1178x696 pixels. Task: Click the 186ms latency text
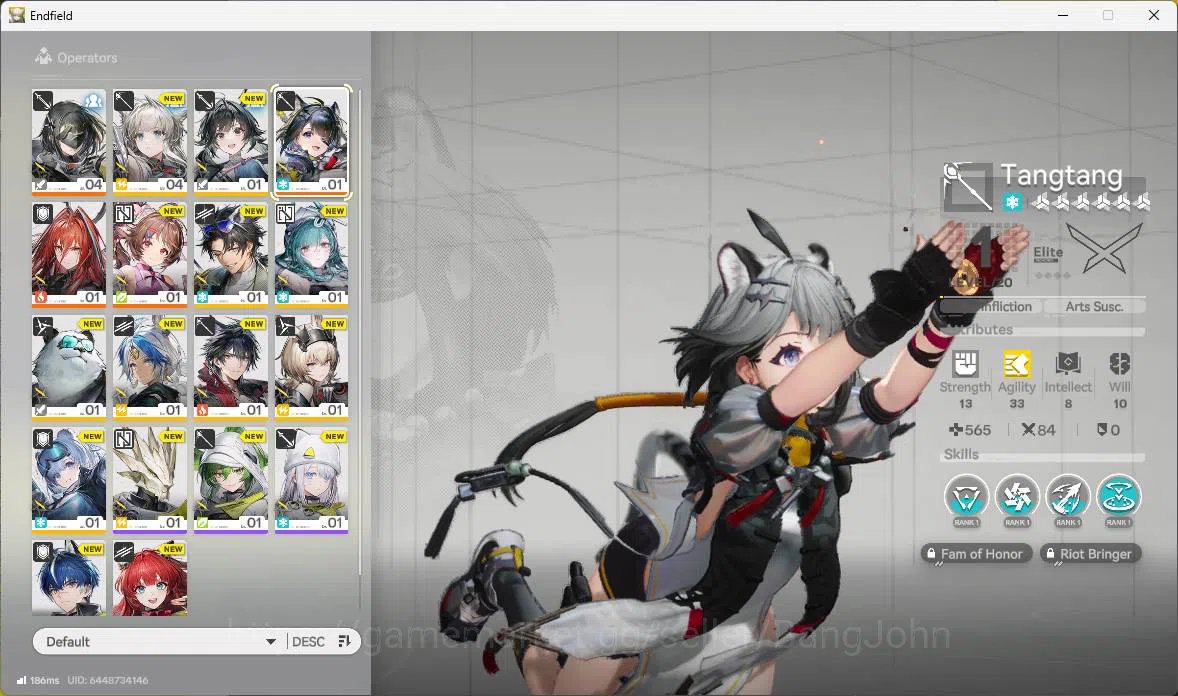44,680
